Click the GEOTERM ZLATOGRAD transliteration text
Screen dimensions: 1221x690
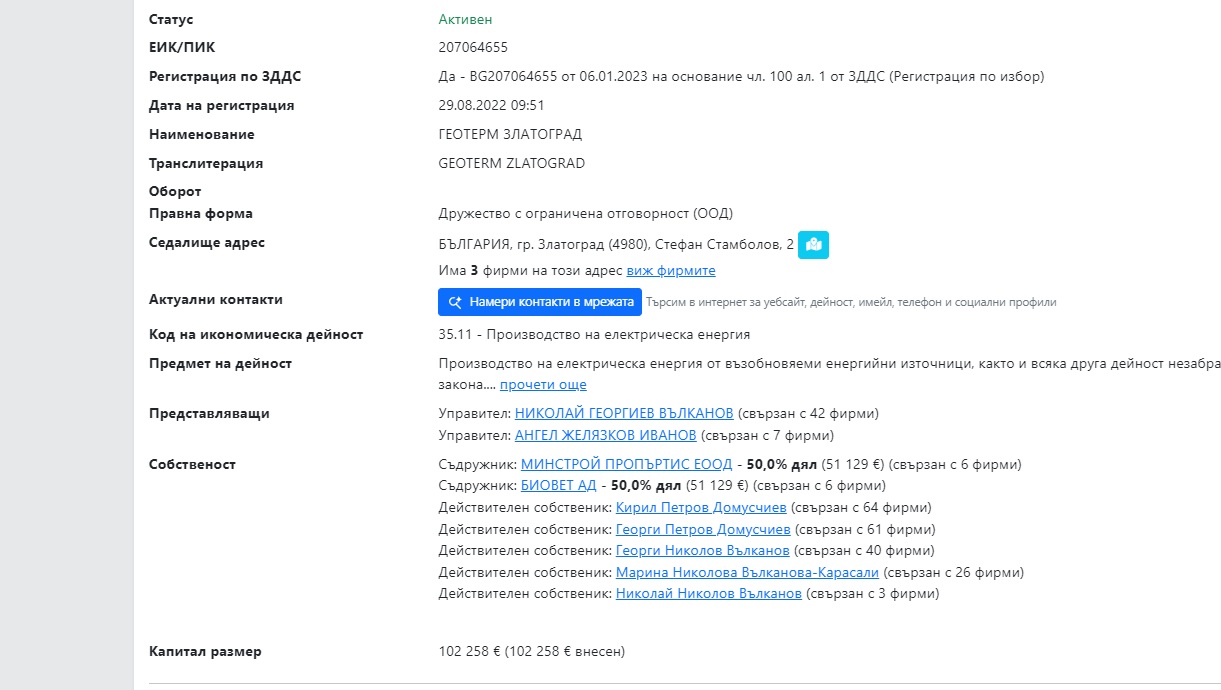point(512,163)
